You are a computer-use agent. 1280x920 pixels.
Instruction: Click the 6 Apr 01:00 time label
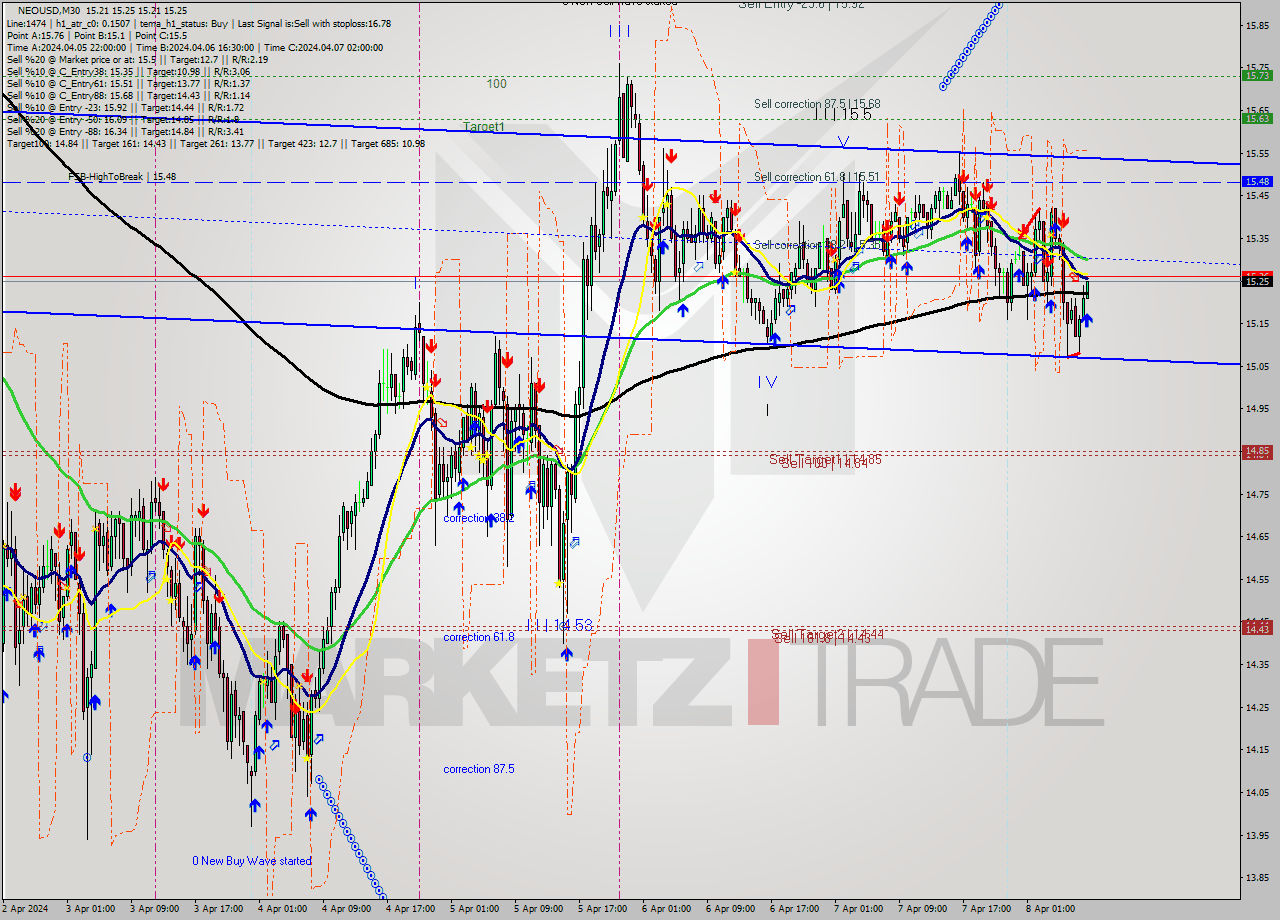[x=667, y=909]
